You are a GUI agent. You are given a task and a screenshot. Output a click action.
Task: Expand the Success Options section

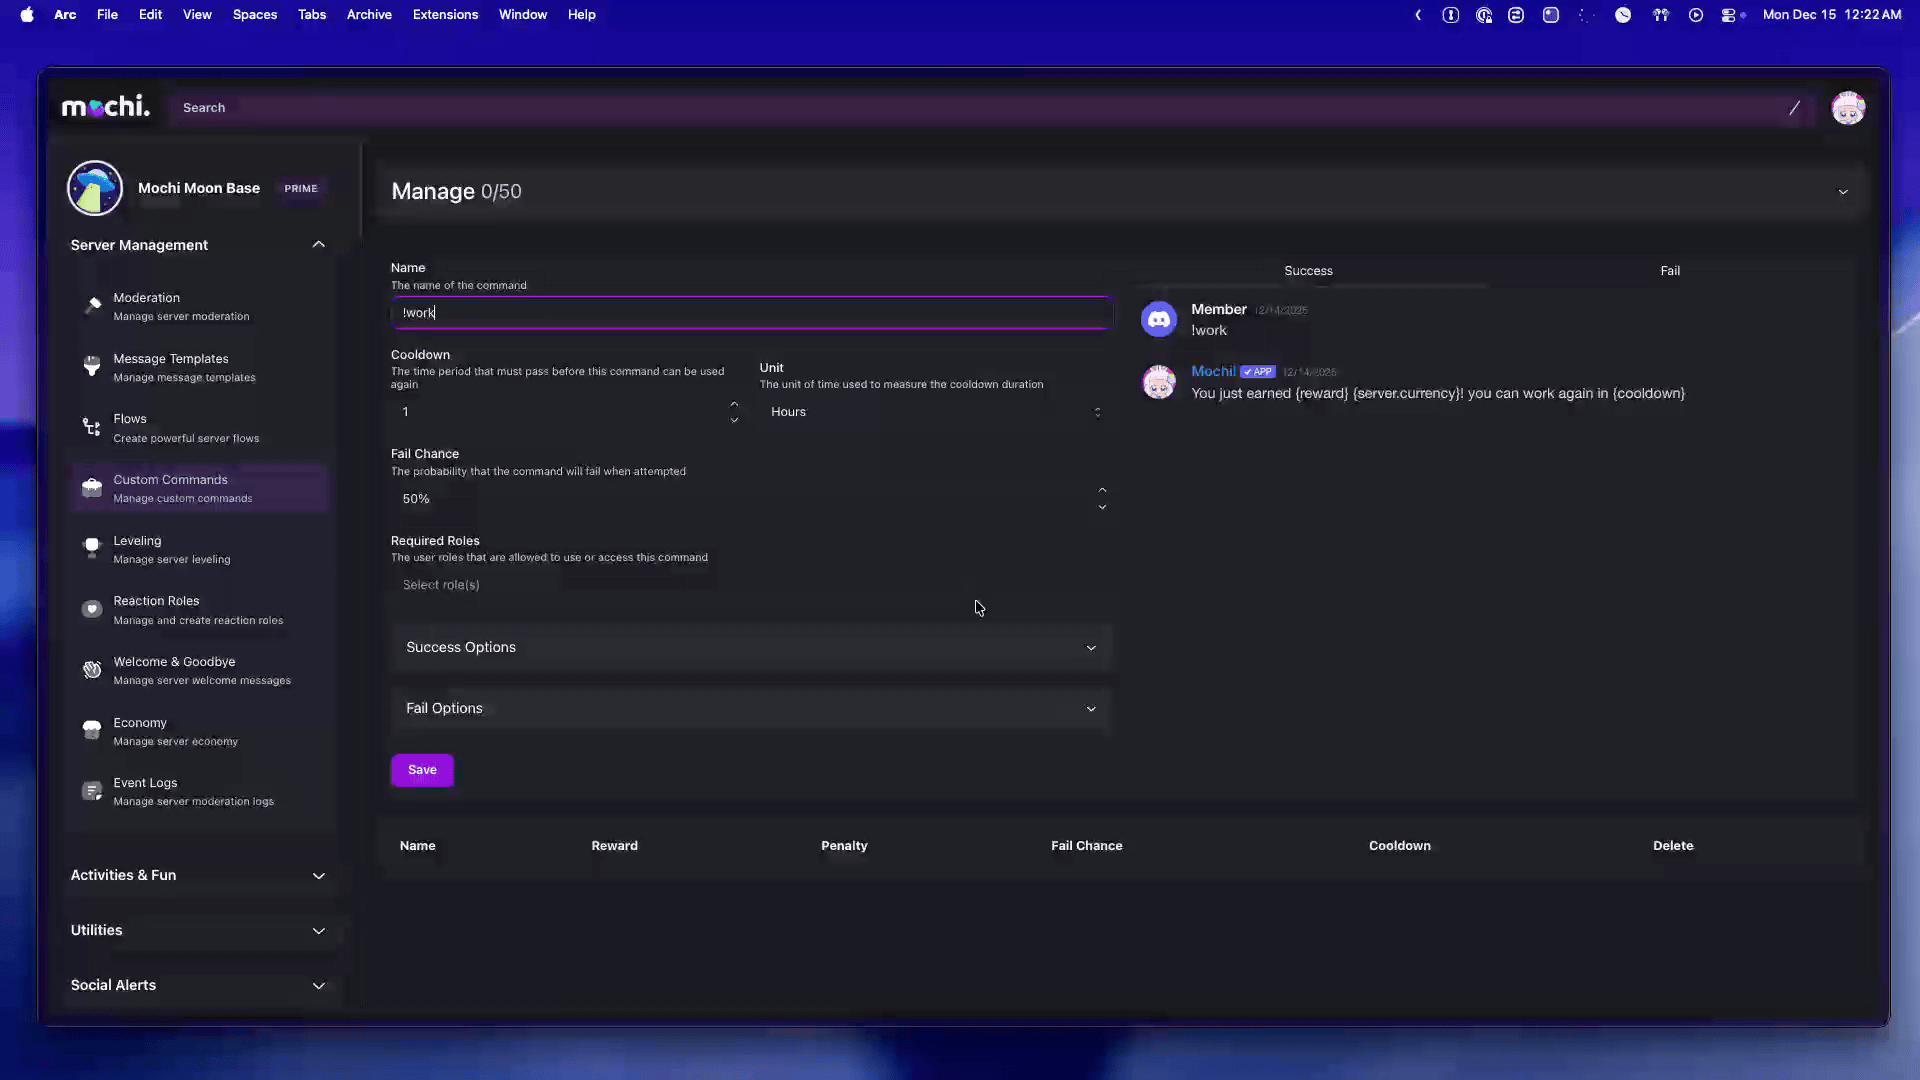tap(750, 648)
